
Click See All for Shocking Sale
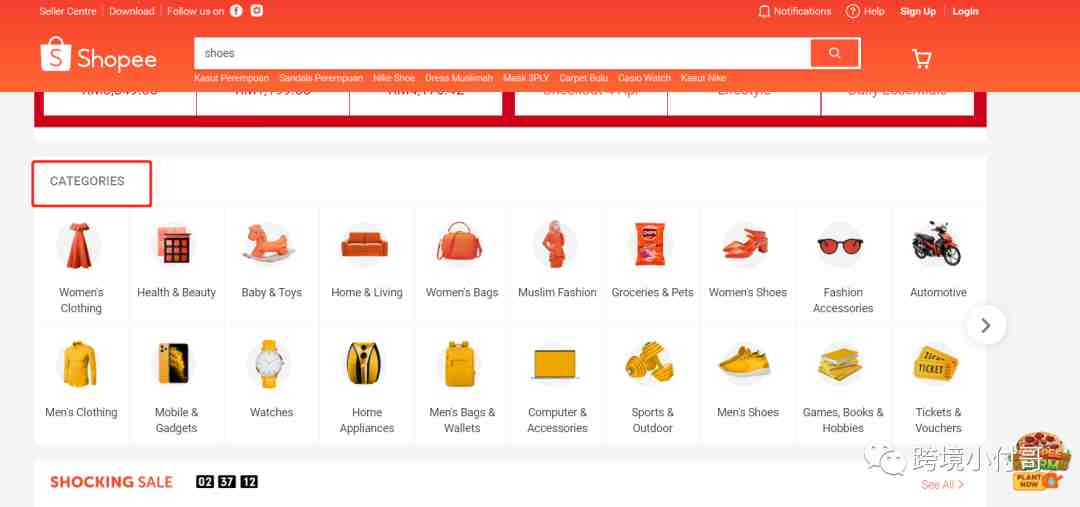click(943, 484)
